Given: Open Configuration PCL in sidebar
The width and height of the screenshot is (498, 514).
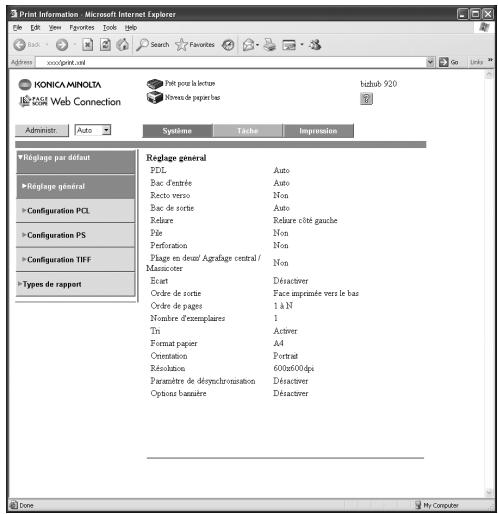Looking at the screenshot, I should pyautogui.click(x=76, y=211).
